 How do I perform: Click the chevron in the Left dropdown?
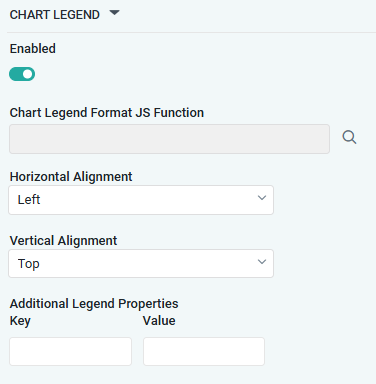pos(262,198)
